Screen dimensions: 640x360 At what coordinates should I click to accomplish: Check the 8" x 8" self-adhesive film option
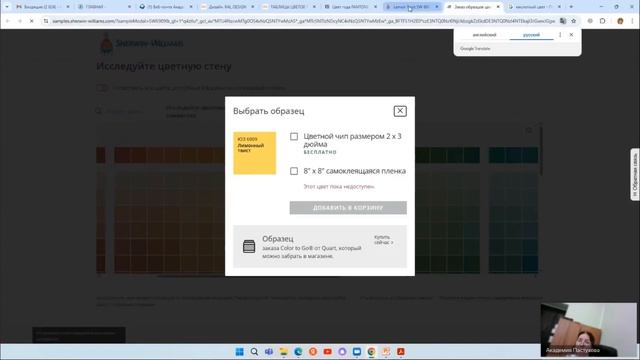pyautogui.click(x=294, y=171)
